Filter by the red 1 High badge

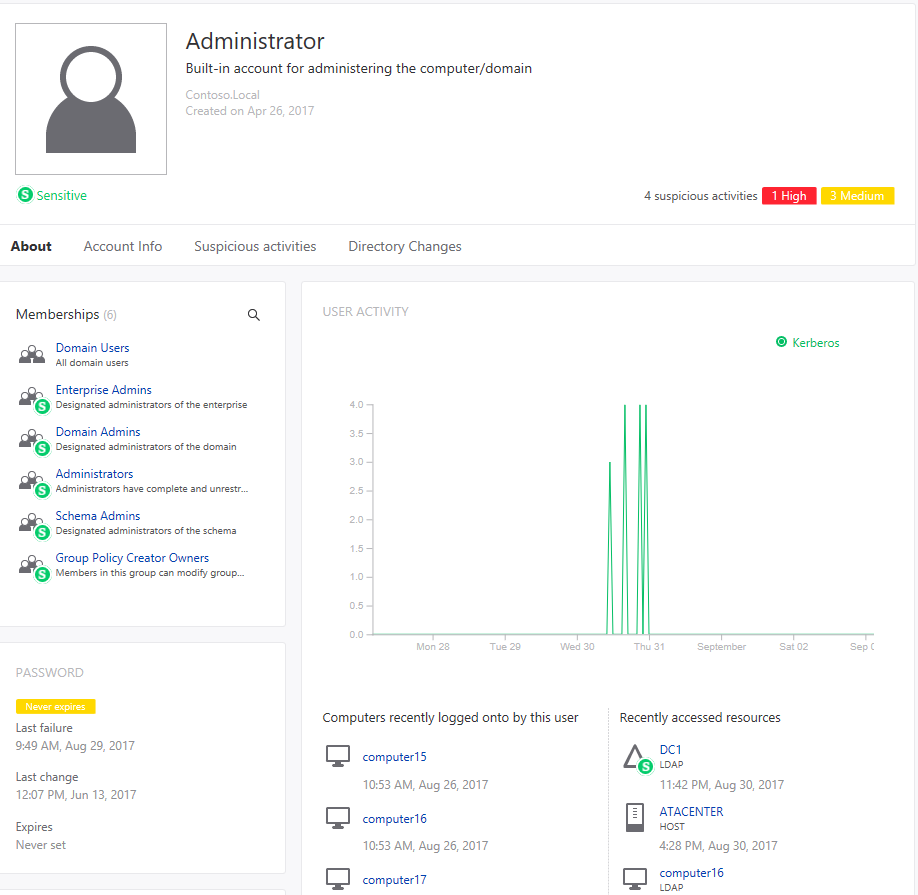pos(789,196)
